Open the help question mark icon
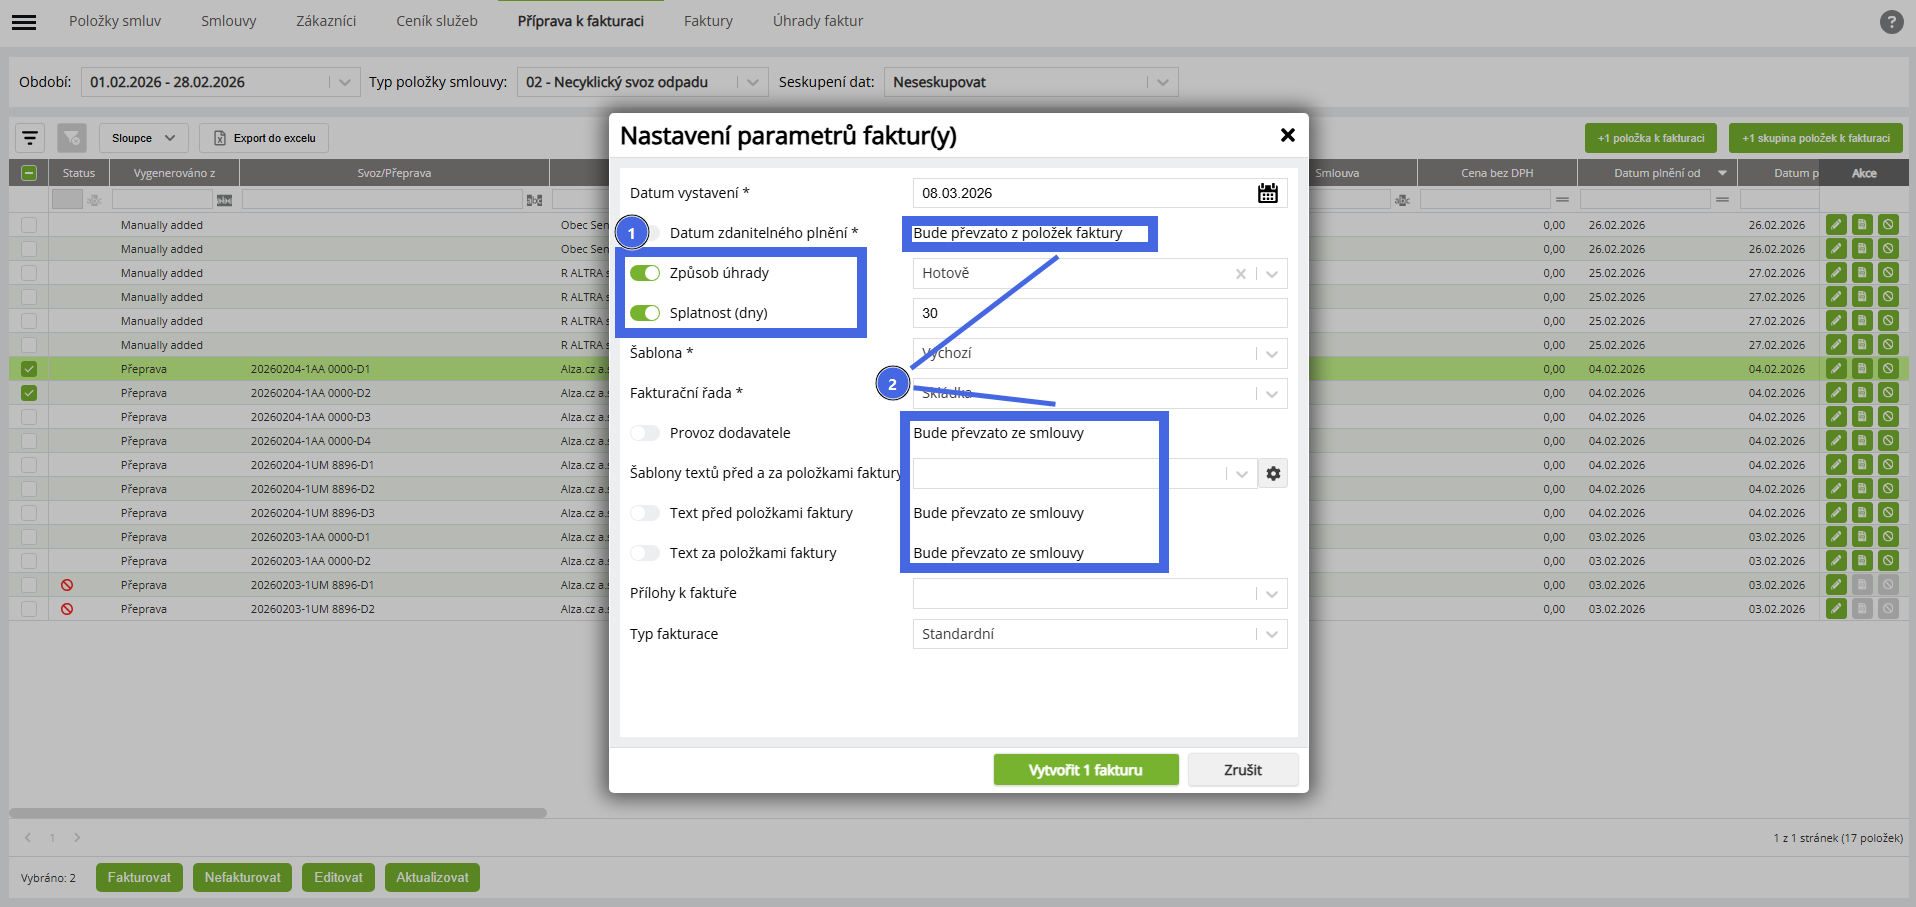Image resolution: width=1916 pixels, height=907 pixels. coord(1891,21)
